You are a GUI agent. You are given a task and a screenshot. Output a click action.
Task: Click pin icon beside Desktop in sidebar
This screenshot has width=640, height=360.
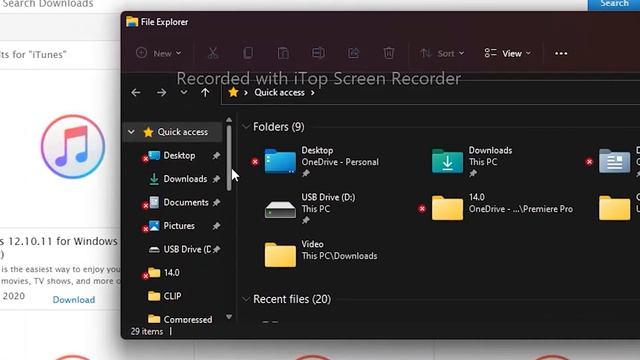click(x=216, y=156)
